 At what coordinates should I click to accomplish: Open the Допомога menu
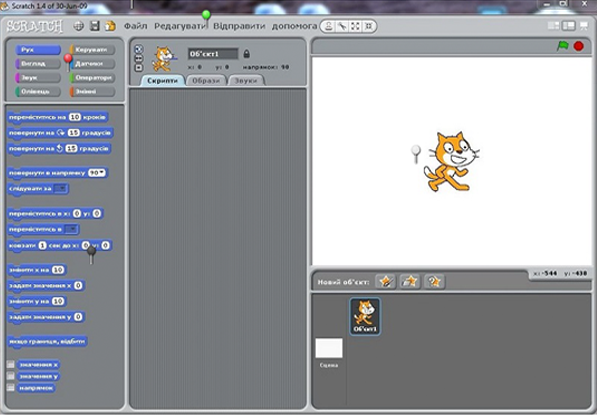(x=294, y=26)
